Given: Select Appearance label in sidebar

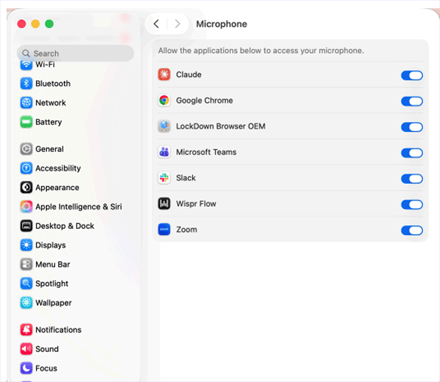Looking at the screenshot, I should tap(57, 188).
